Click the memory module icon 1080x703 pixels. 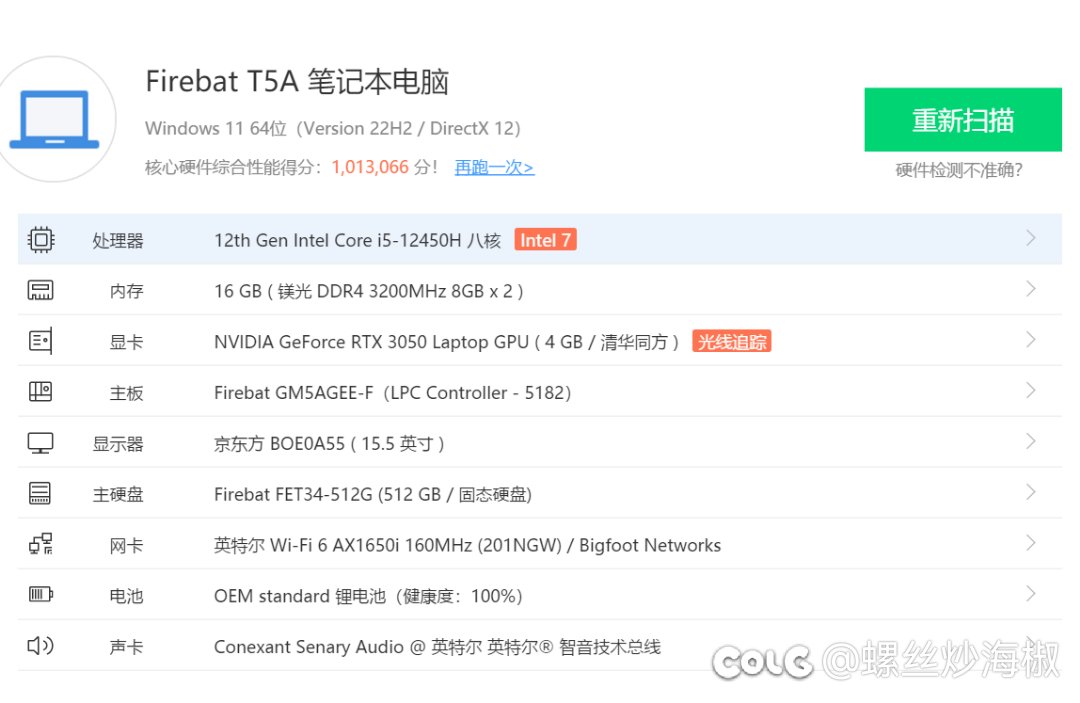tap(40, 289)
